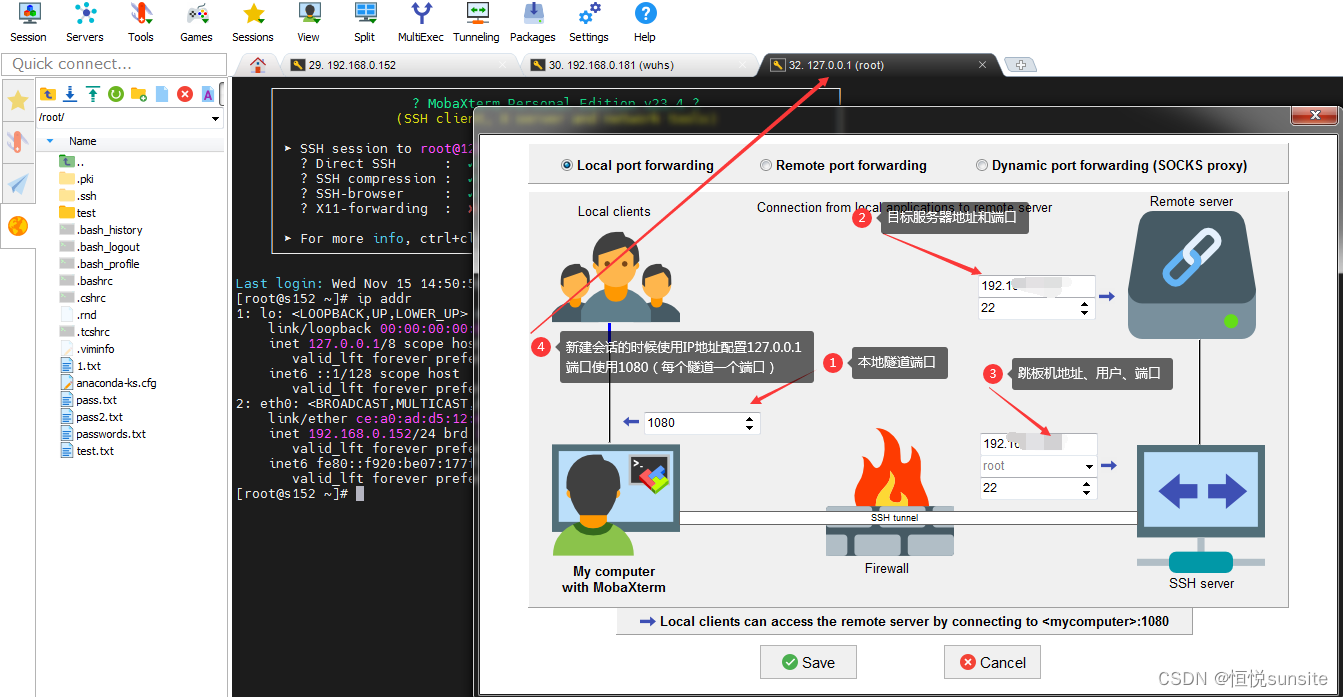Open the Games toolbar button
1343x697 pixels.
(196, 23)
